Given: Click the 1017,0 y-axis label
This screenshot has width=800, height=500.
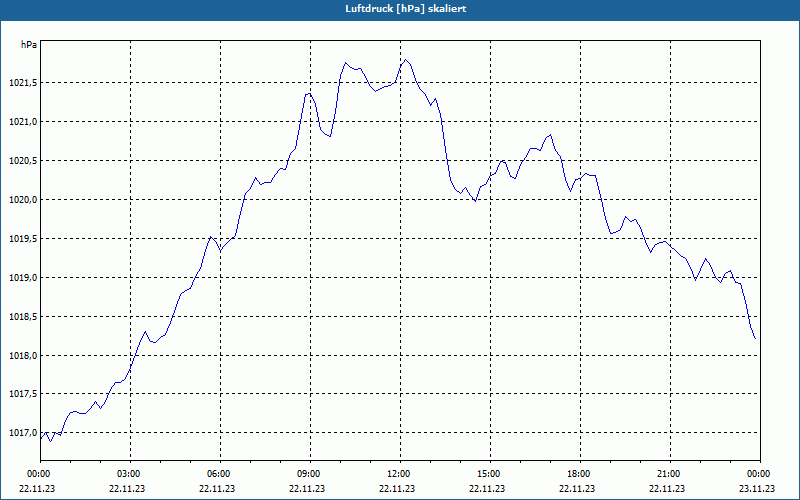Looking at the screenshot, I should point(22,433).
